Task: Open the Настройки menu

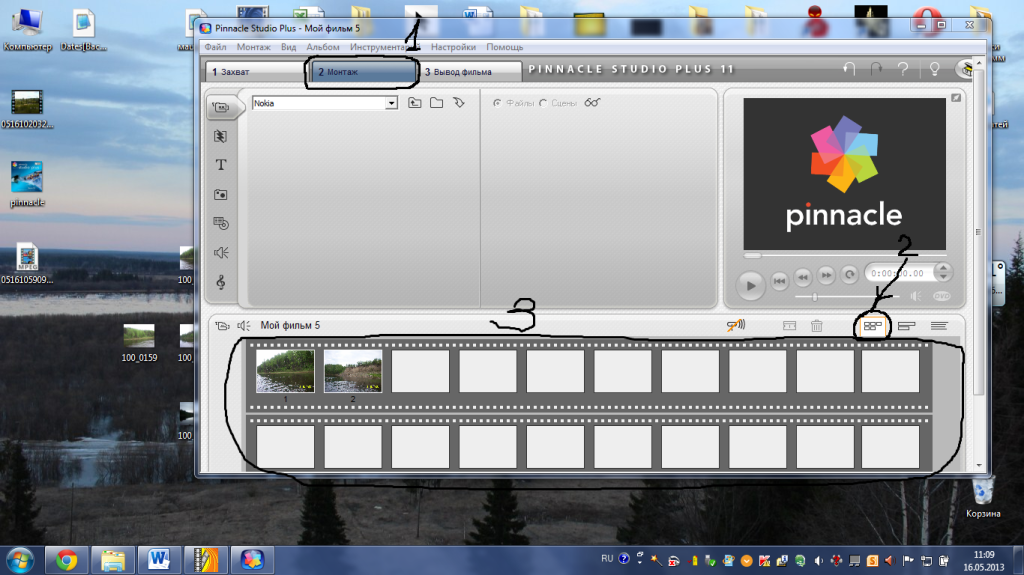Action: coord(453,47)
